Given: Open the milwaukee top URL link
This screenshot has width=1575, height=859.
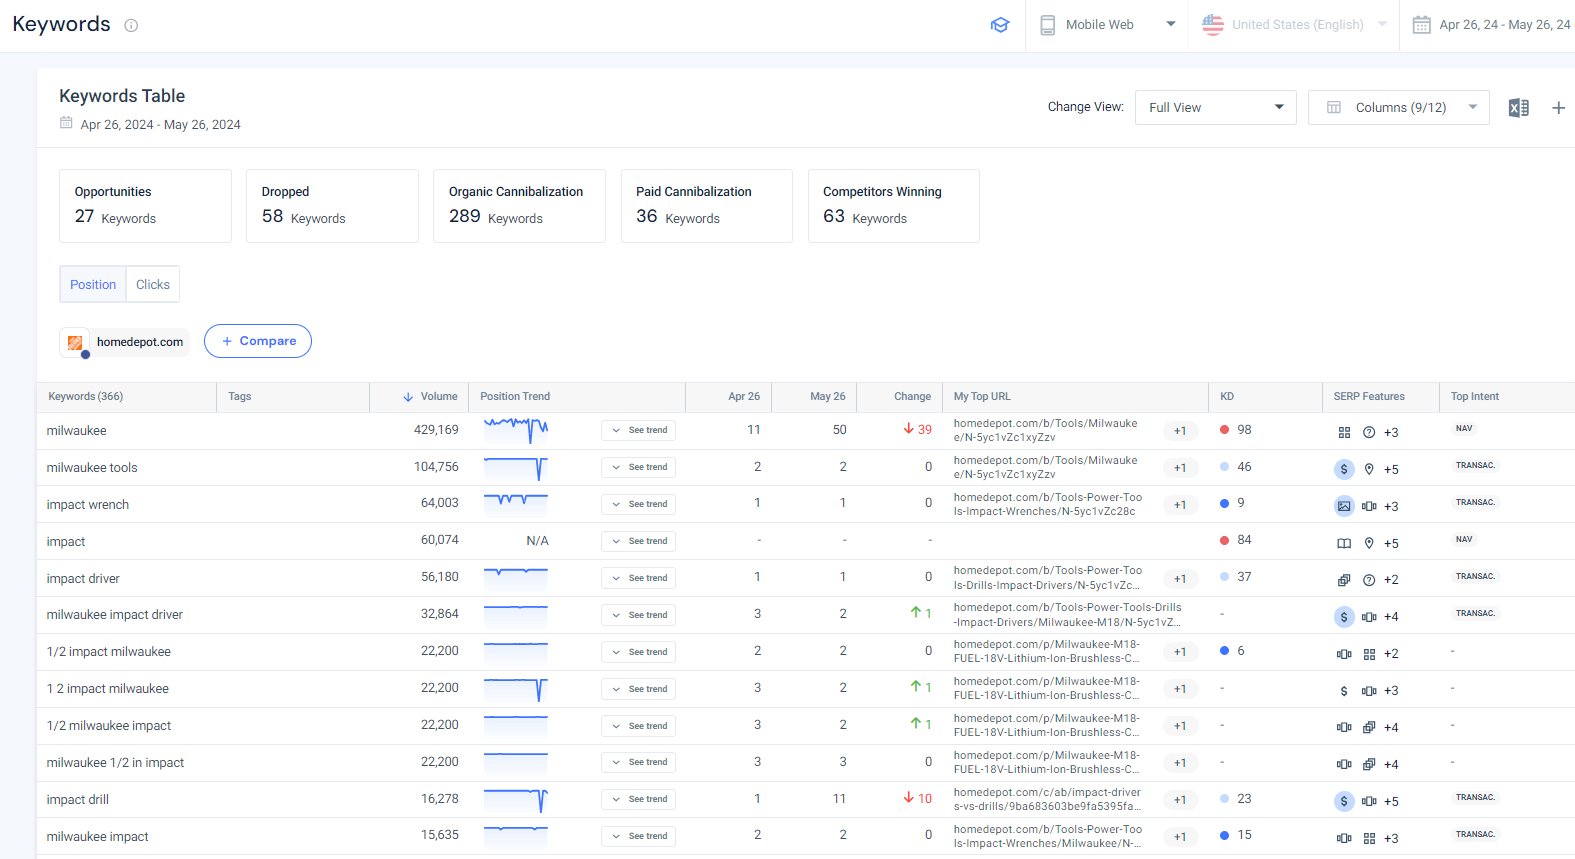Looking at the screenshot, I should tap(1045, 430).
